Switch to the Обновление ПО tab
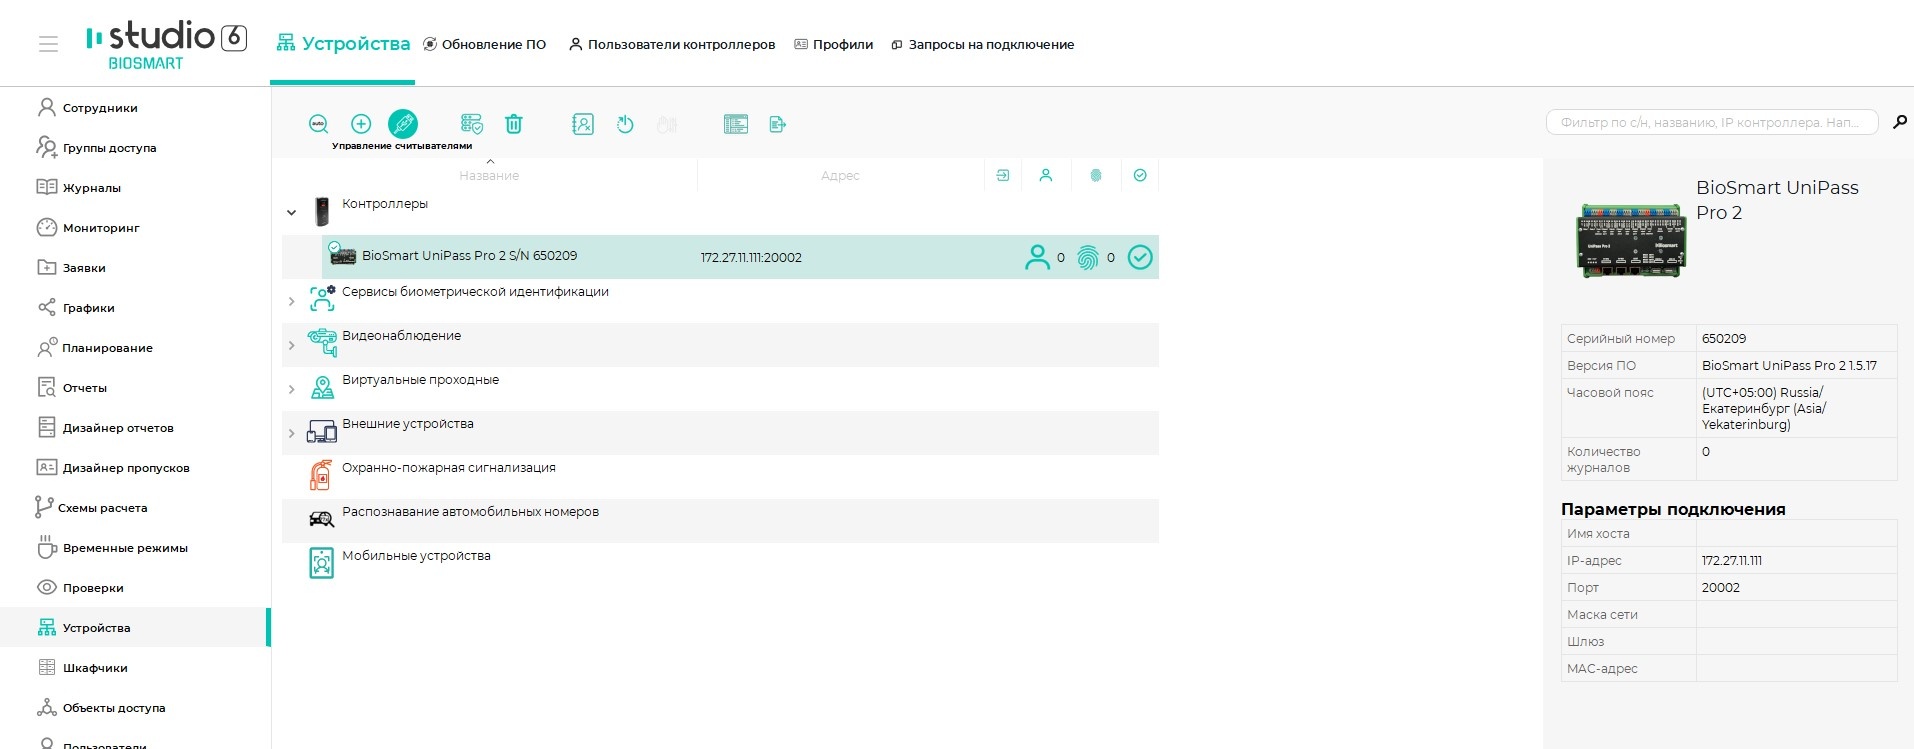 point(485,44)
